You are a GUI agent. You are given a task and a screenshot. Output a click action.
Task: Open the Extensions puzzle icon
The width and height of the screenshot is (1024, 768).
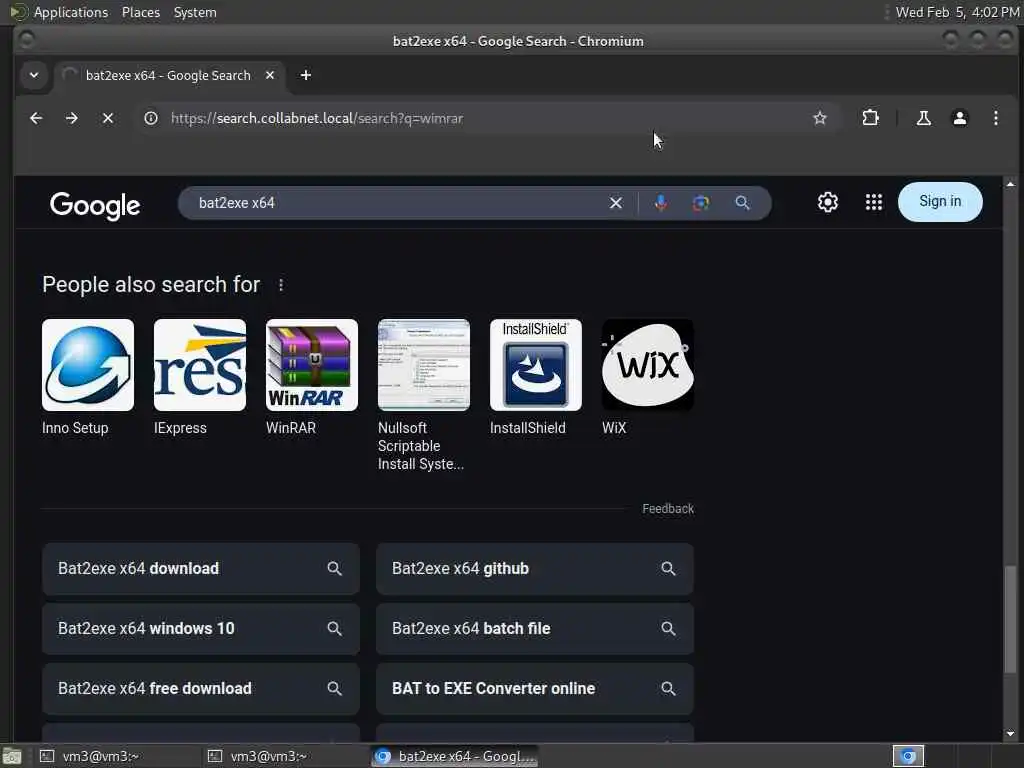pos(870,118)
